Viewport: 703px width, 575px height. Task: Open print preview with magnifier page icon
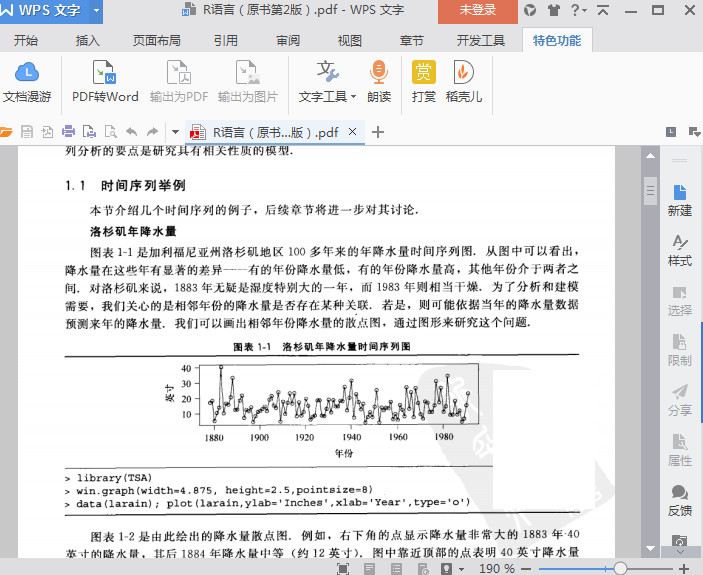tap(110, 132)
